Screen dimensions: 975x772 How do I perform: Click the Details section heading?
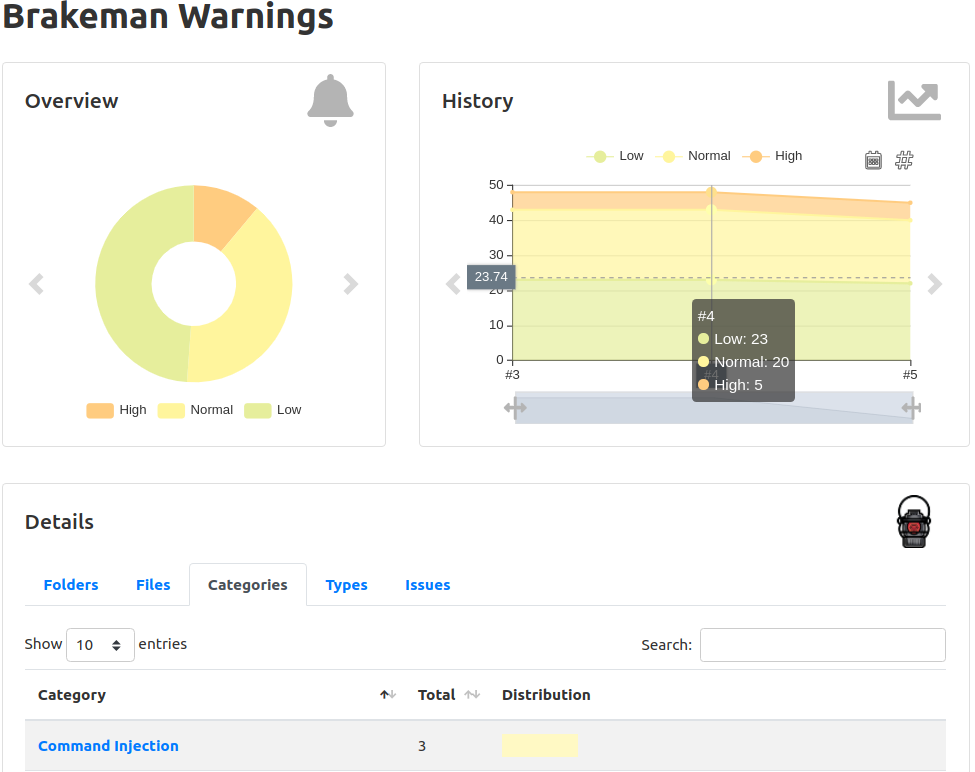click(59, 522)
